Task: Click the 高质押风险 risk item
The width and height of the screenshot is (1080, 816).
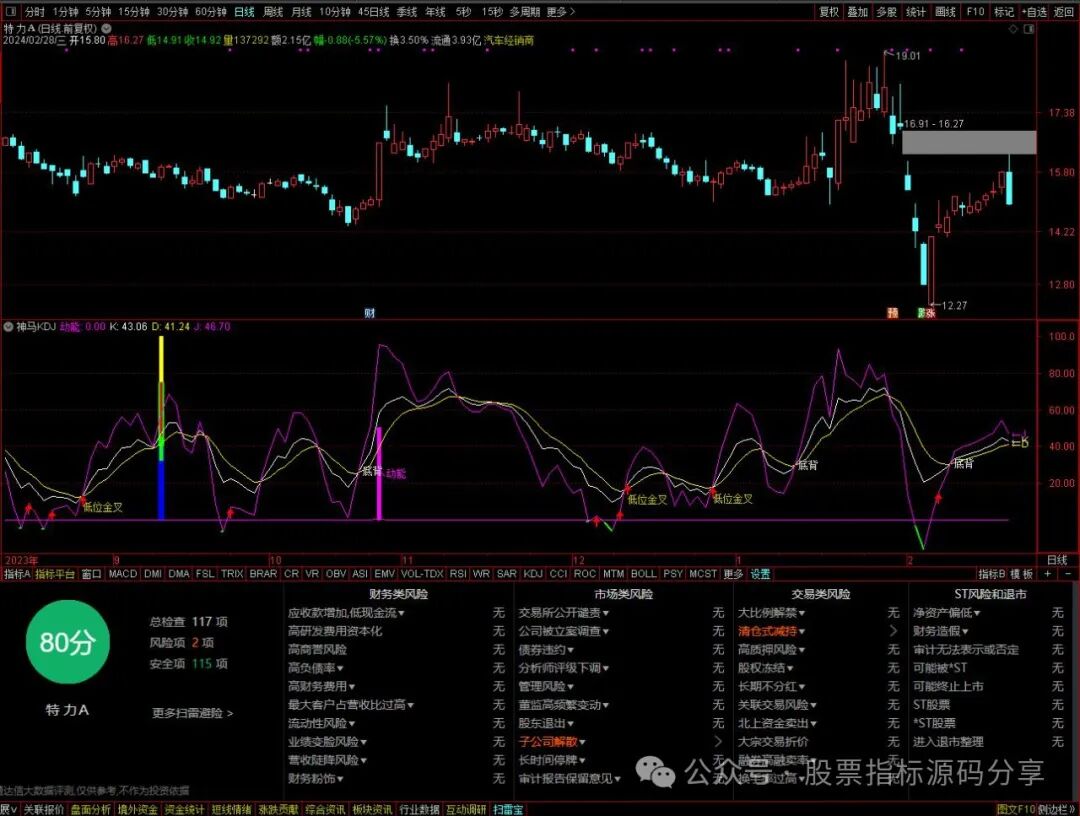Action: coord(771,649)
